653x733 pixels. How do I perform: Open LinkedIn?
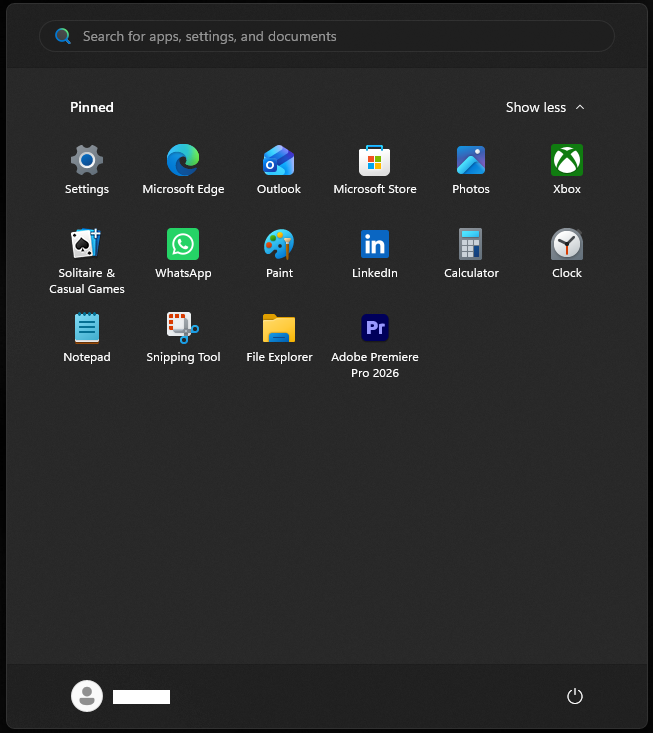[375, 254]
